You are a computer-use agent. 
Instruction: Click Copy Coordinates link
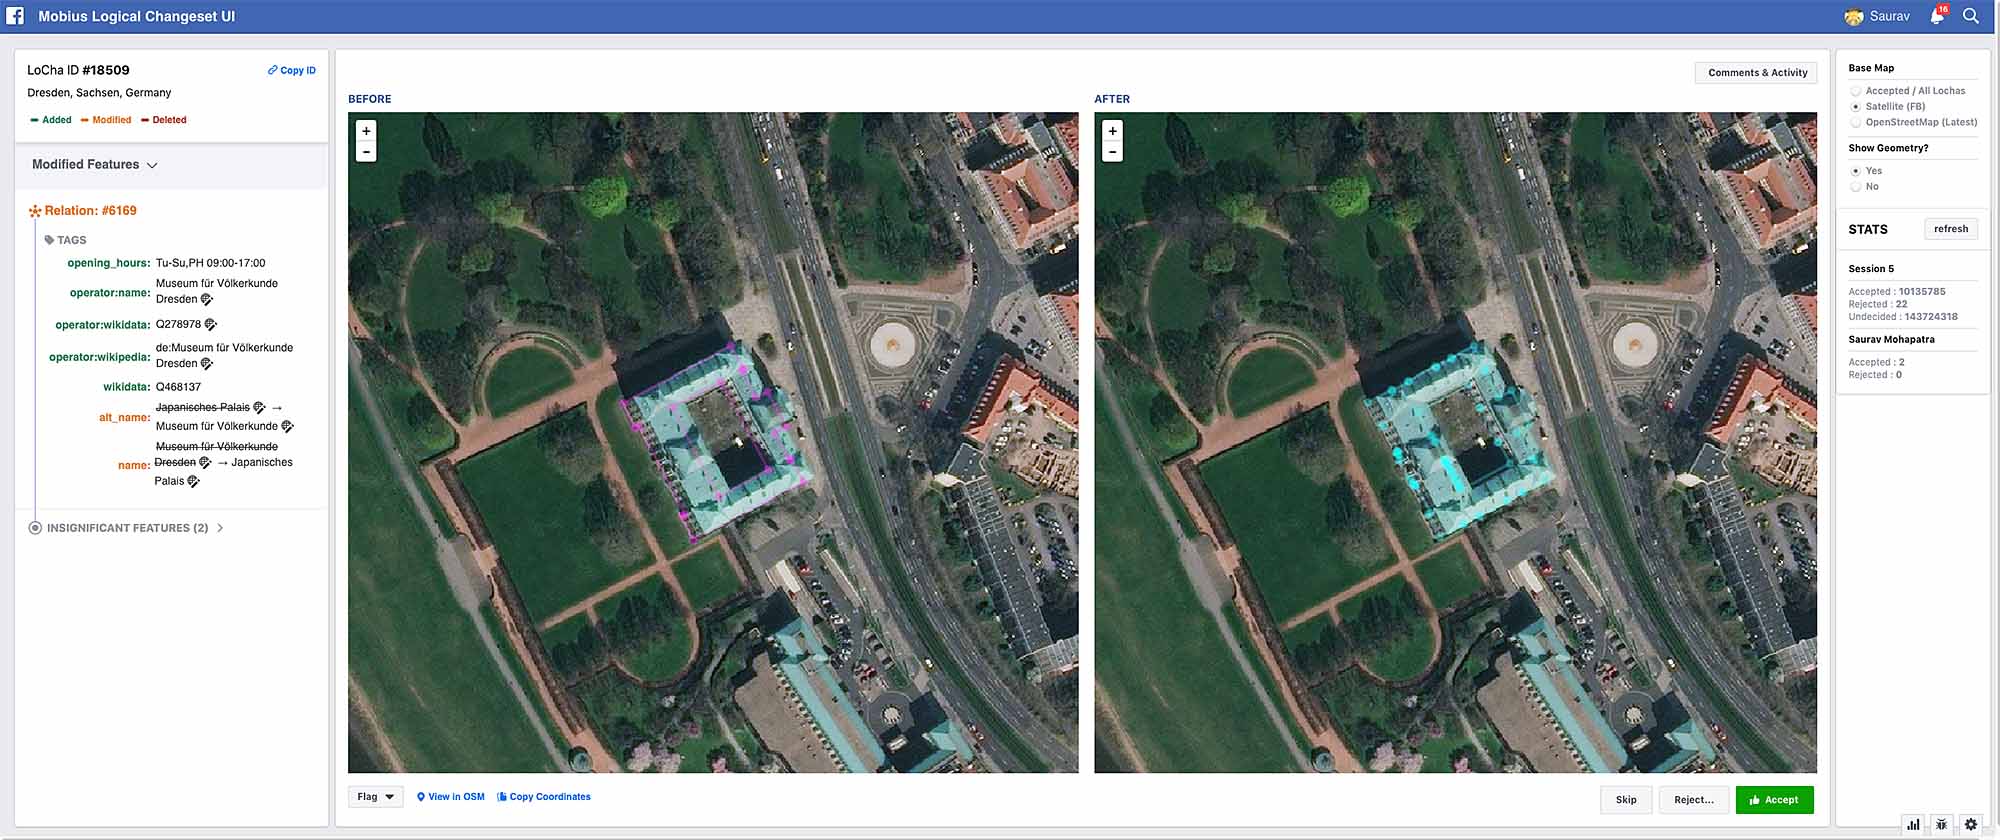click(544, 797)
